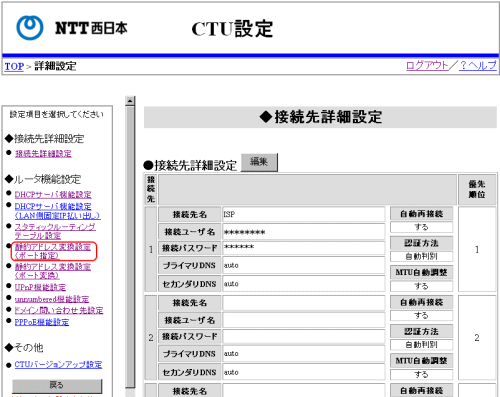Click connection 1 MTU自動調整 value する

coord(421,286)
